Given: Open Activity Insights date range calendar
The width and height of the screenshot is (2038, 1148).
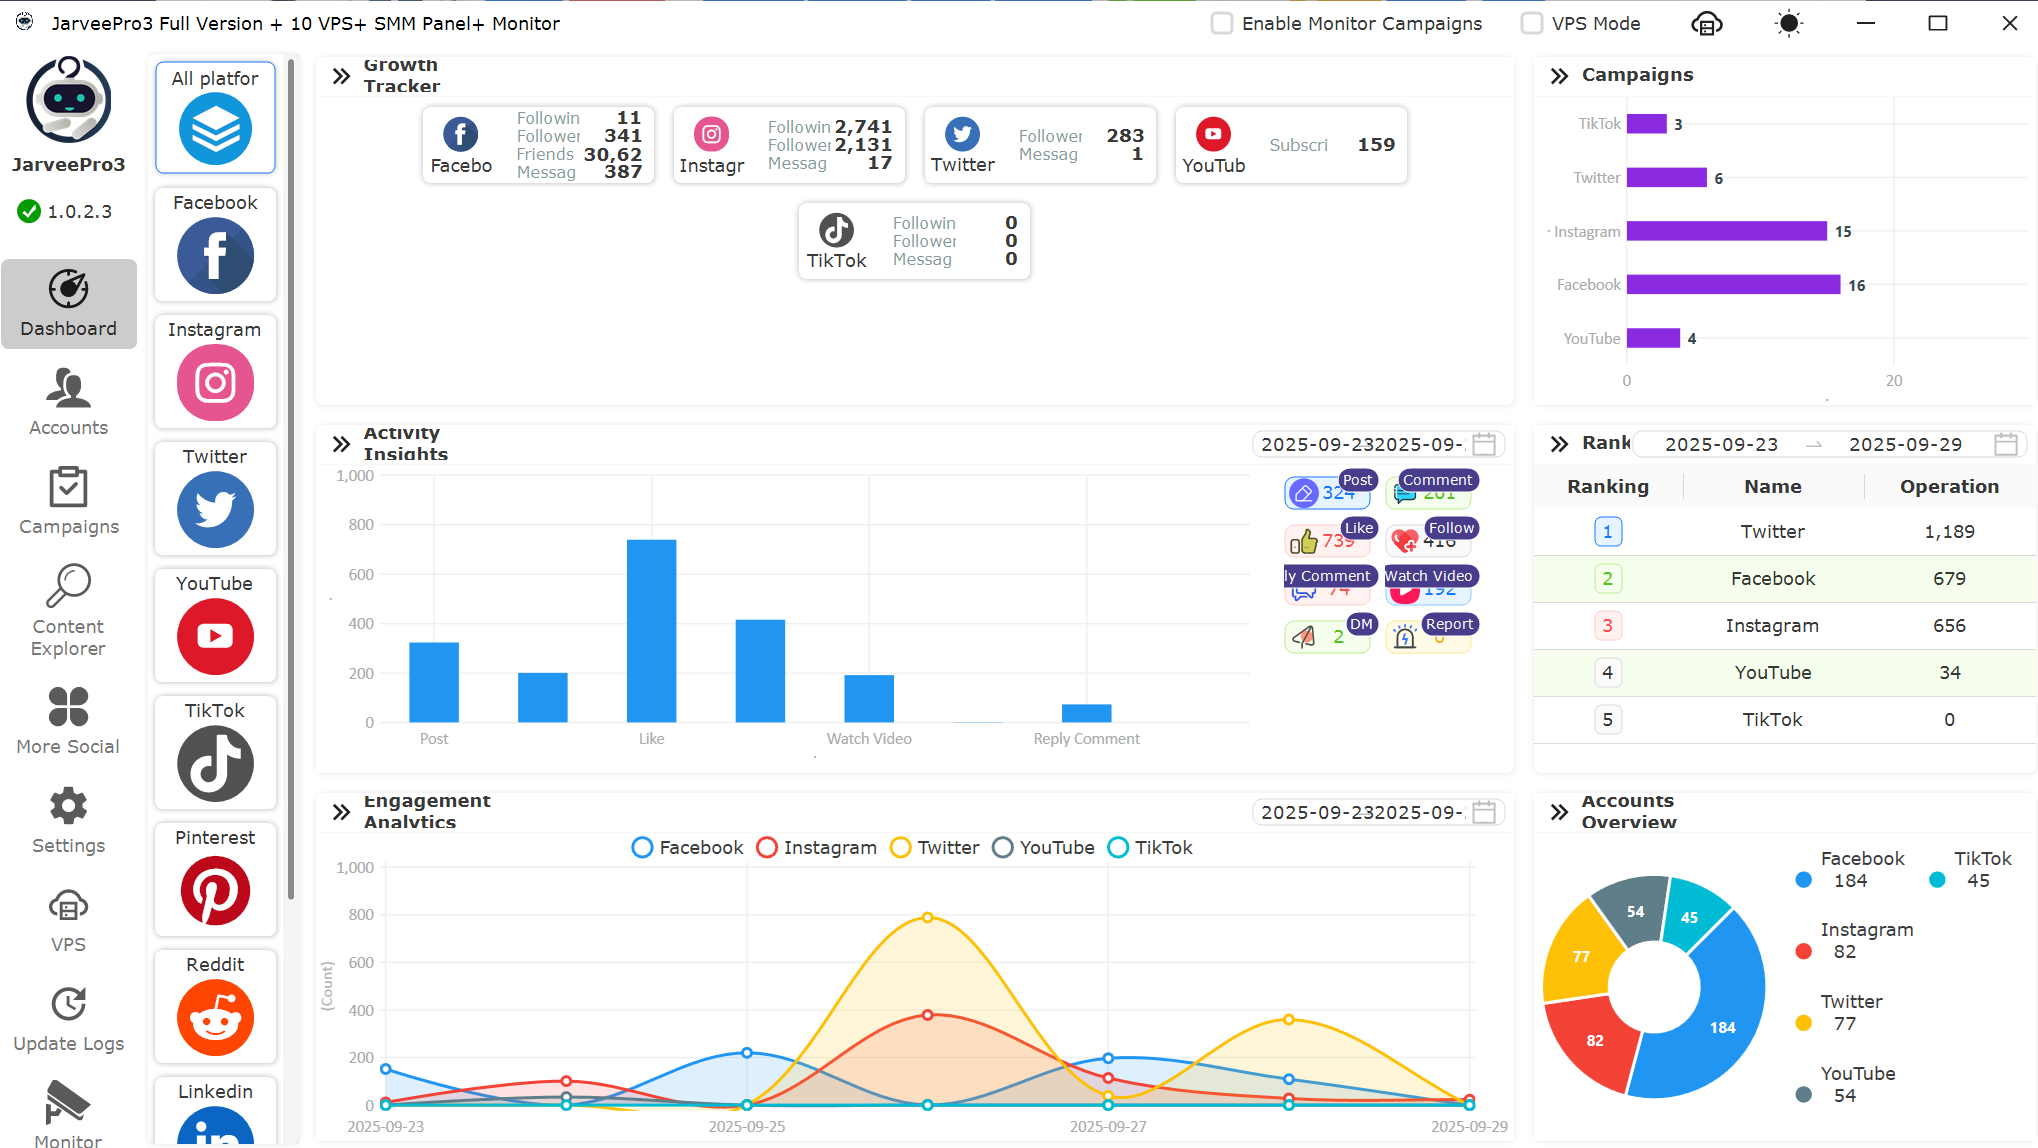Looking at the screenshot, I should pos(1485,444).
